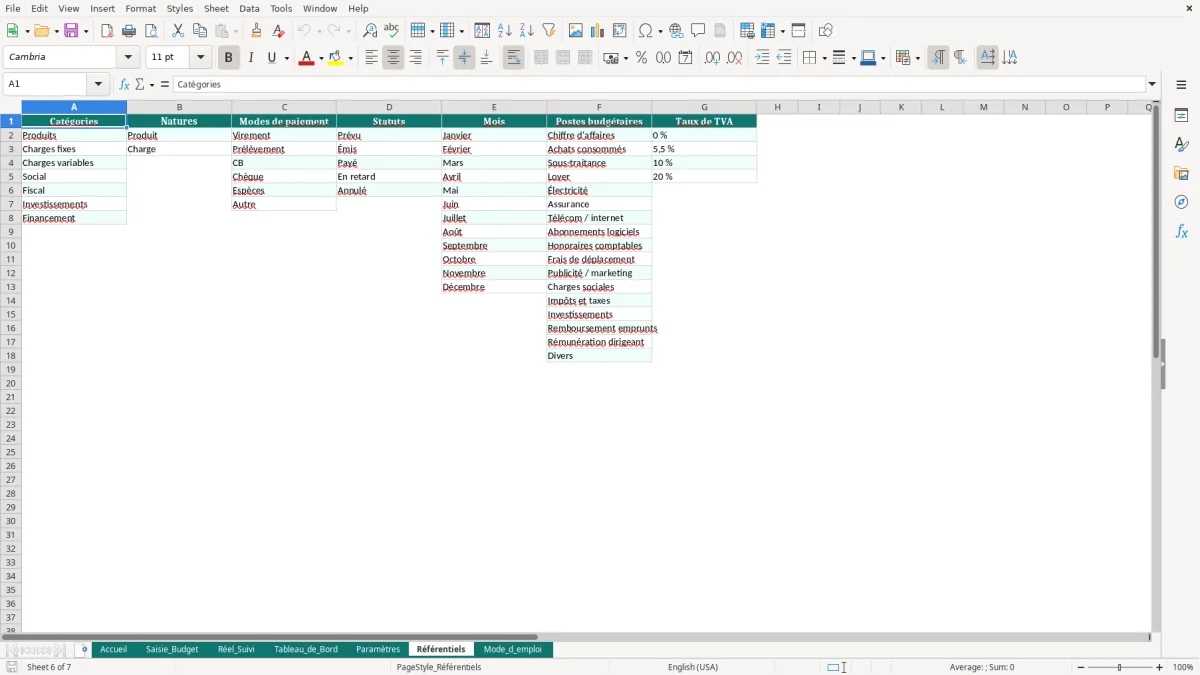Sort Ascending A to Z

pyautogui.click(x=504, y=31)
